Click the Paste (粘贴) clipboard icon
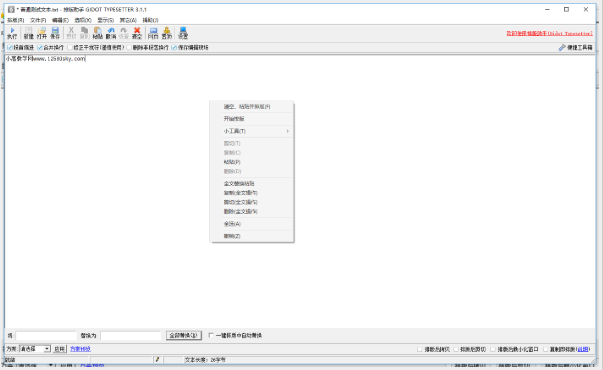Screen dimensions: 603x370 (x=98, y=33)
